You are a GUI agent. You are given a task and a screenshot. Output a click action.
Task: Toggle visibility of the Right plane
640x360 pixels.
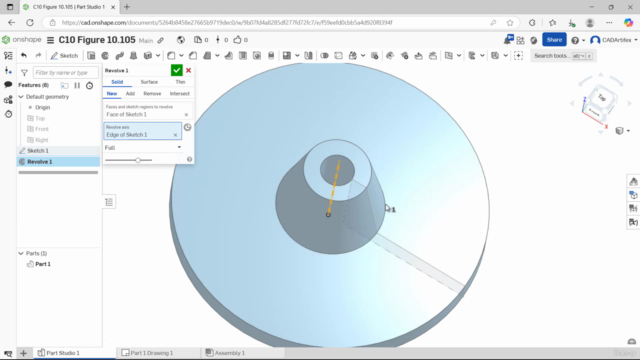[30, 140]
